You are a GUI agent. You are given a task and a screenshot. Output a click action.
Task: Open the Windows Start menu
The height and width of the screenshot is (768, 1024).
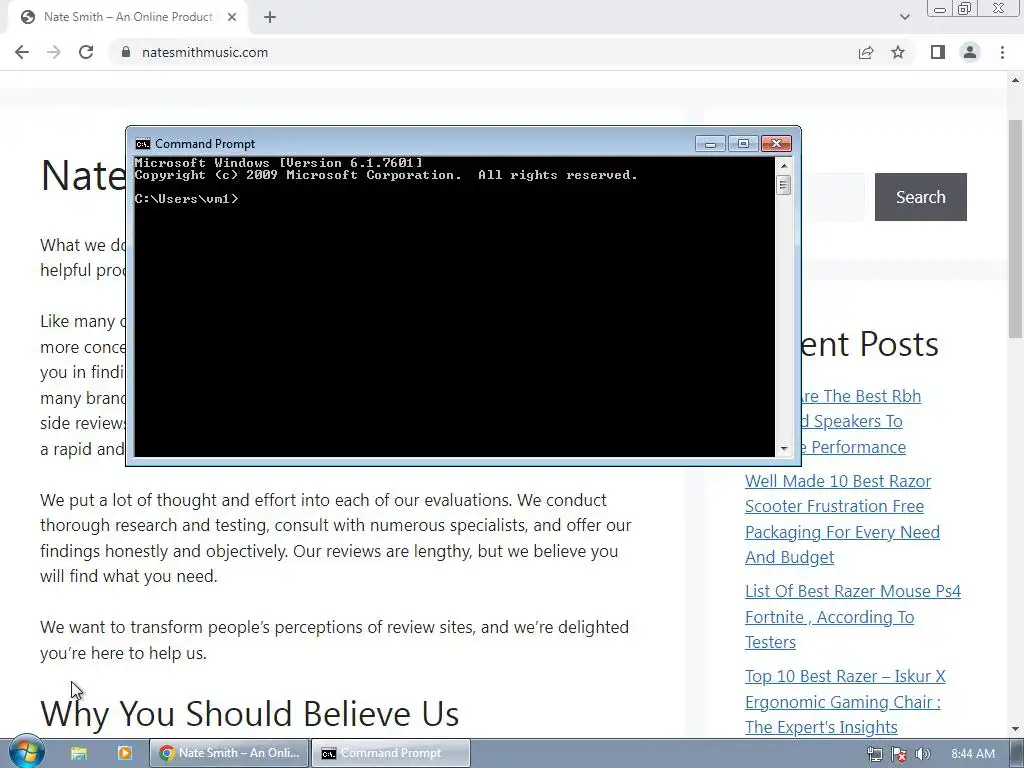(26, 752)
